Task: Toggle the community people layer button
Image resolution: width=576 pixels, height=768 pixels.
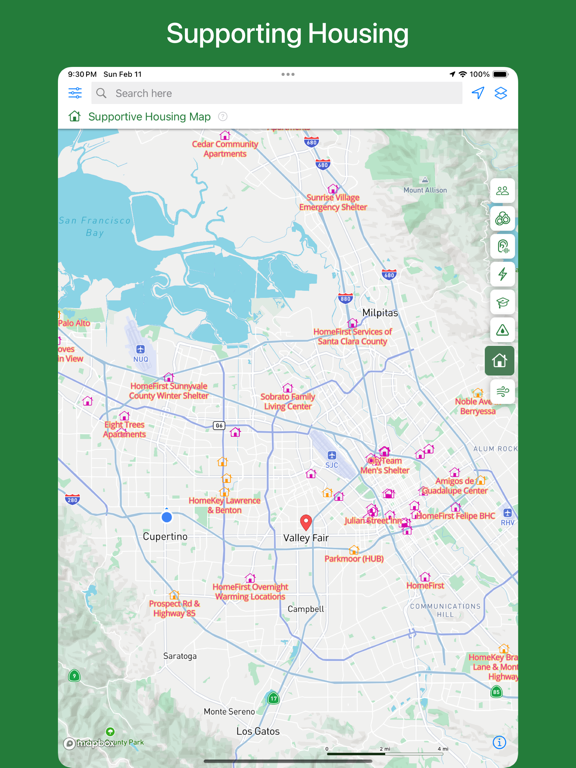Action: [x=503, y=191]
